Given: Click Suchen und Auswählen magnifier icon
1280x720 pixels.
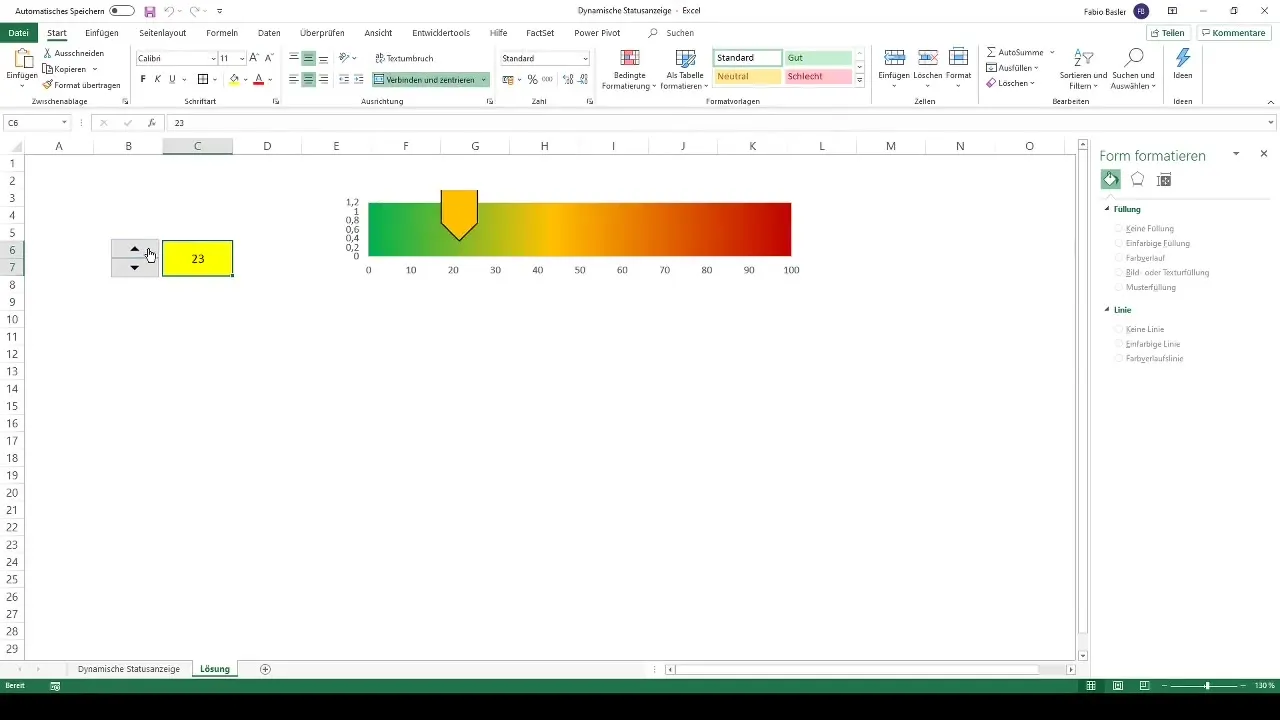Looking at the screenshot, I should [x=1133, y=58].
